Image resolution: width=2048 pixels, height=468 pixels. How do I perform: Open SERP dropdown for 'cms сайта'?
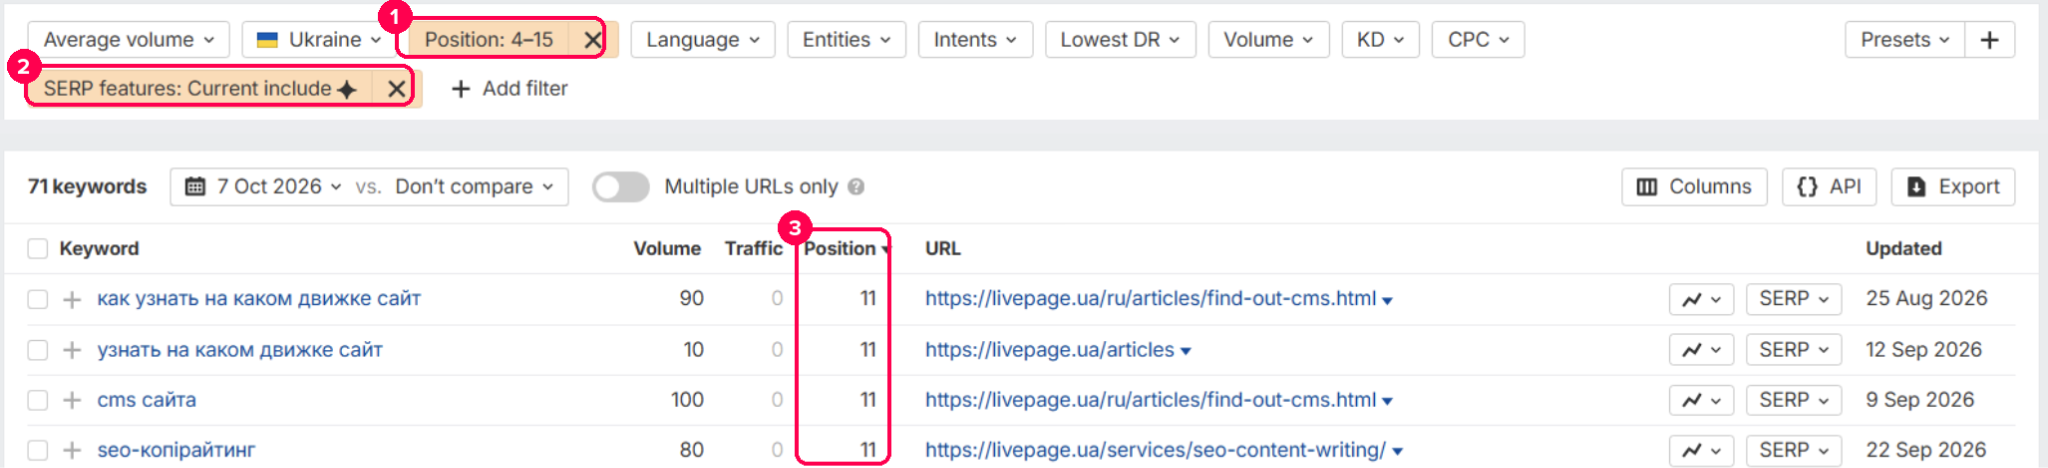tap(1794, 400)
